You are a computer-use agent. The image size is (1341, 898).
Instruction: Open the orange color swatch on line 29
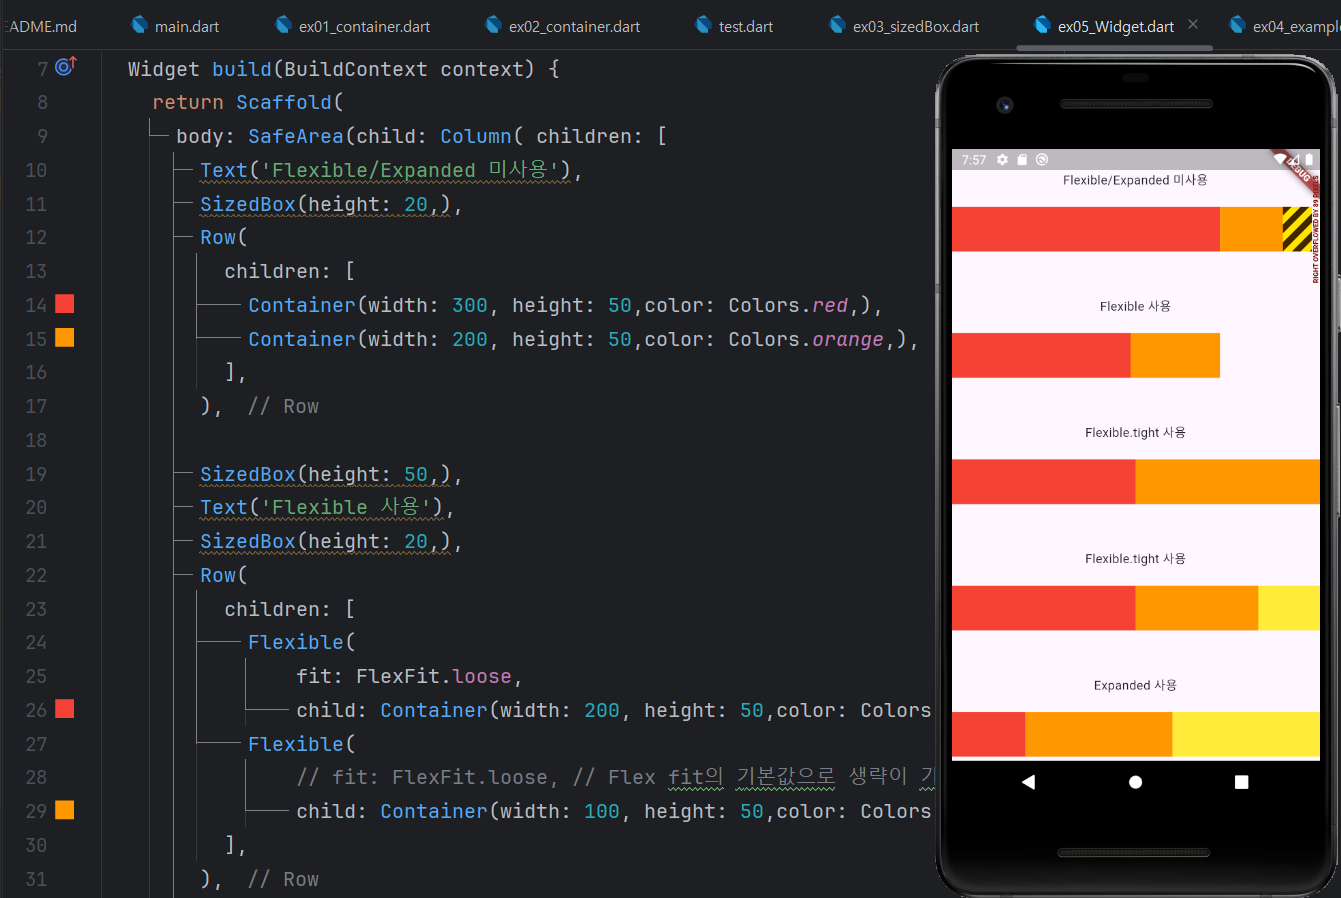pyautogui.click(x=65, y=810)
